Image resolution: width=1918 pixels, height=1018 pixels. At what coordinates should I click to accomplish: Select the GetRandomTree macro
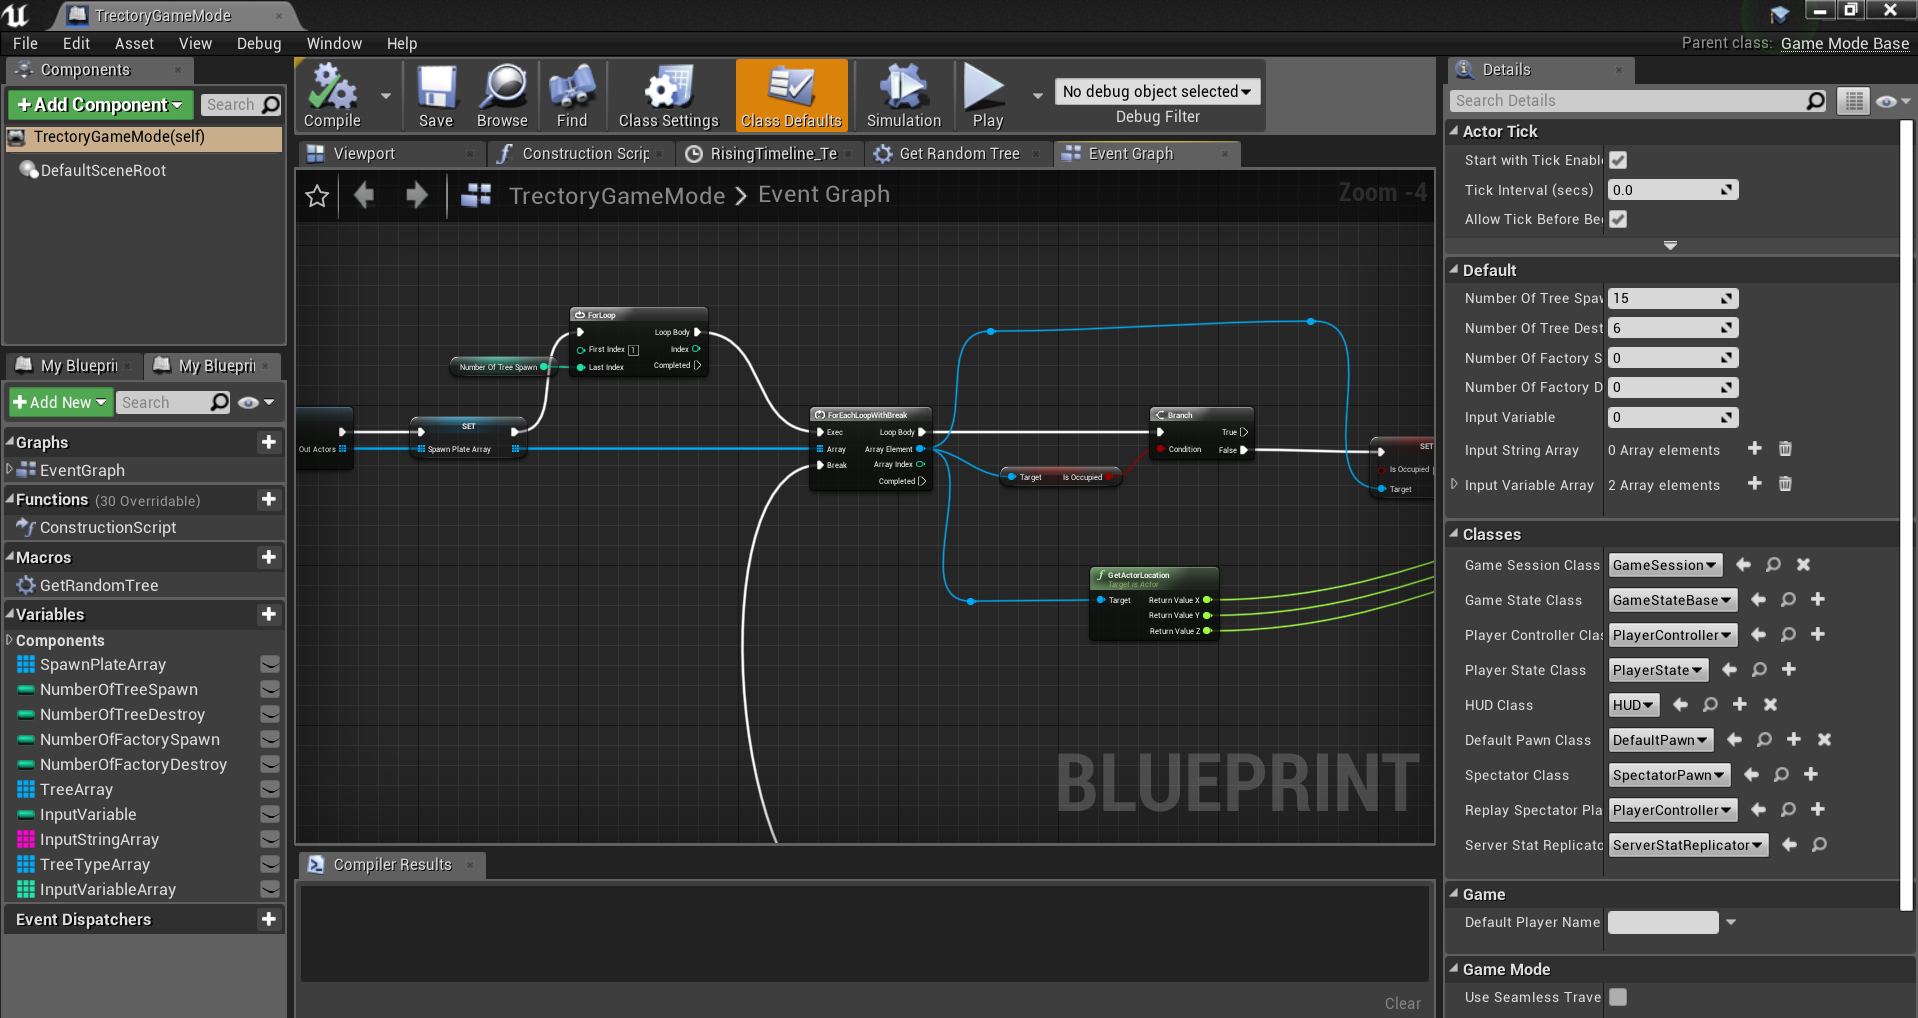pos(99,585)
